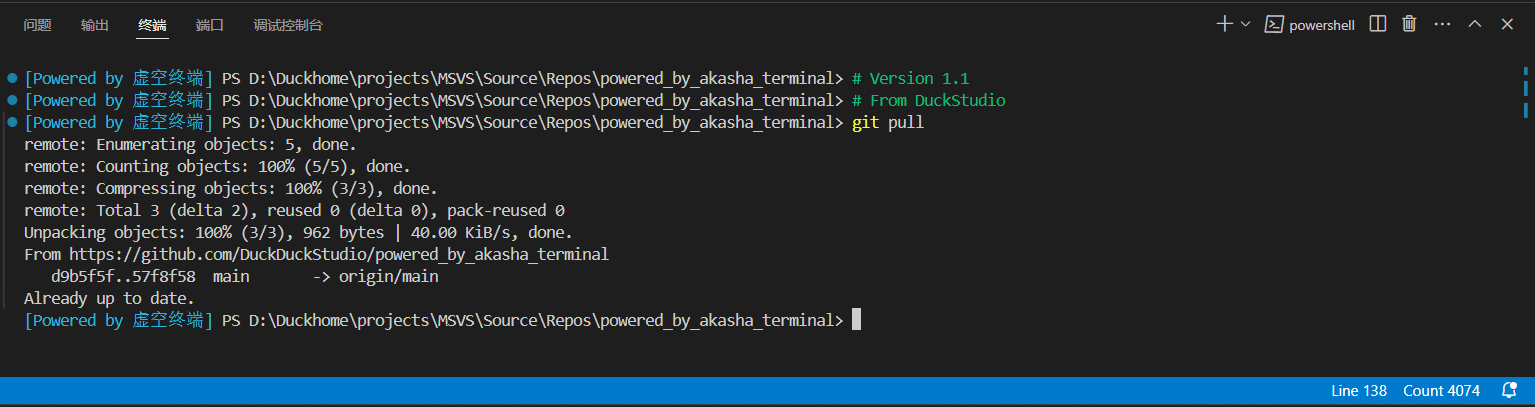Viewport: 1535px width, 407px height.
Task: Maximize panel size with the up chevron
Action: tap(1474, 24)
